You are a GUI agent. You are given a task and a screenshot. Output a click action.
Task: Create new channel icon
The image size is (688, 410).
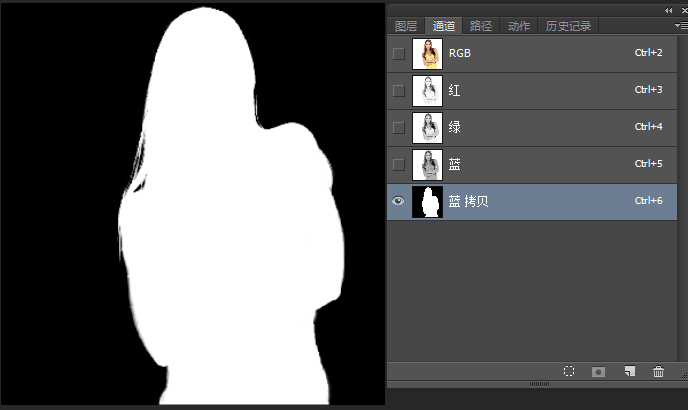[630, 371]
